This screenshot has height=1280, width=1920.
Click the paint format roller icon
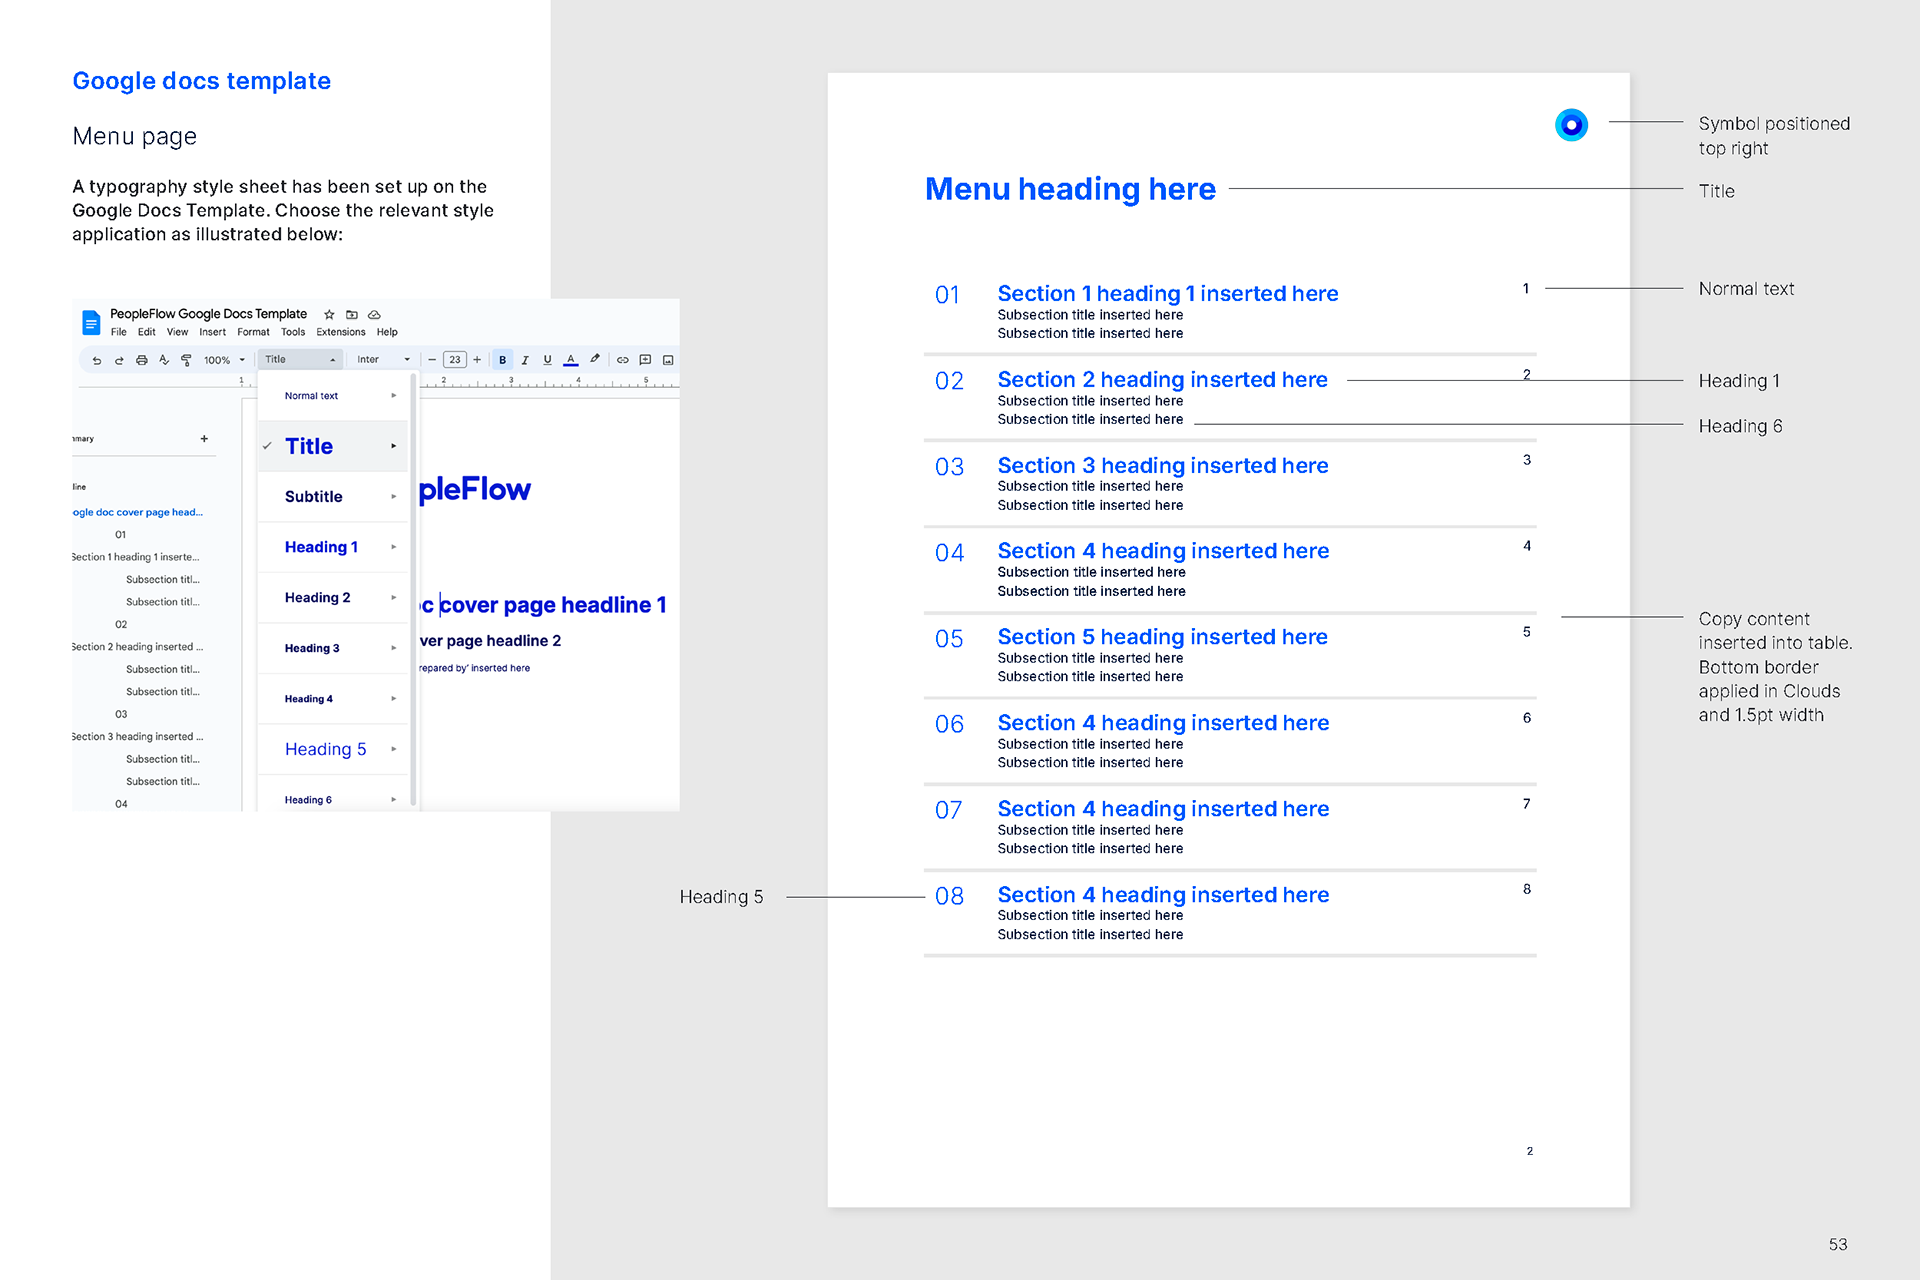186,360
